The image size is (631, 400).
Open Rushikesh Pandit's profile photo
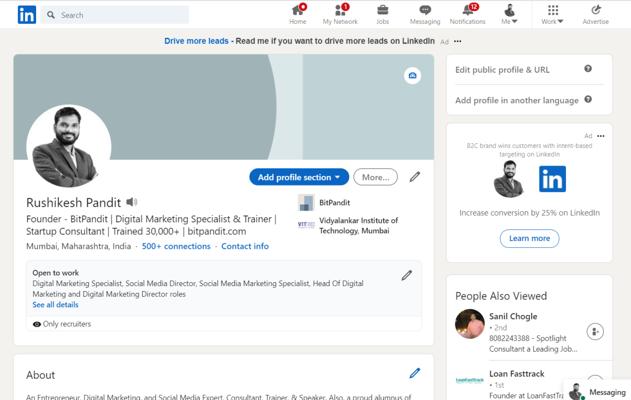[x=68, y=146]
